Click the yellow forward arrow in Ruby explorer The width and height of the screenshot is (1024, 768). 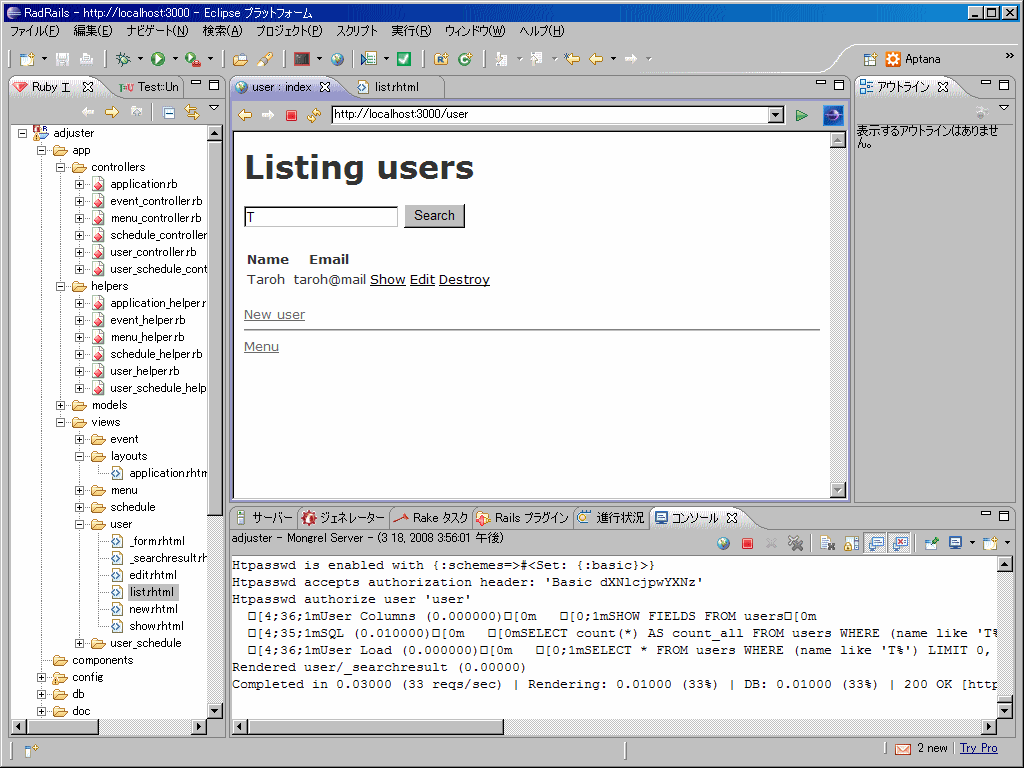(x=112, y=112)
